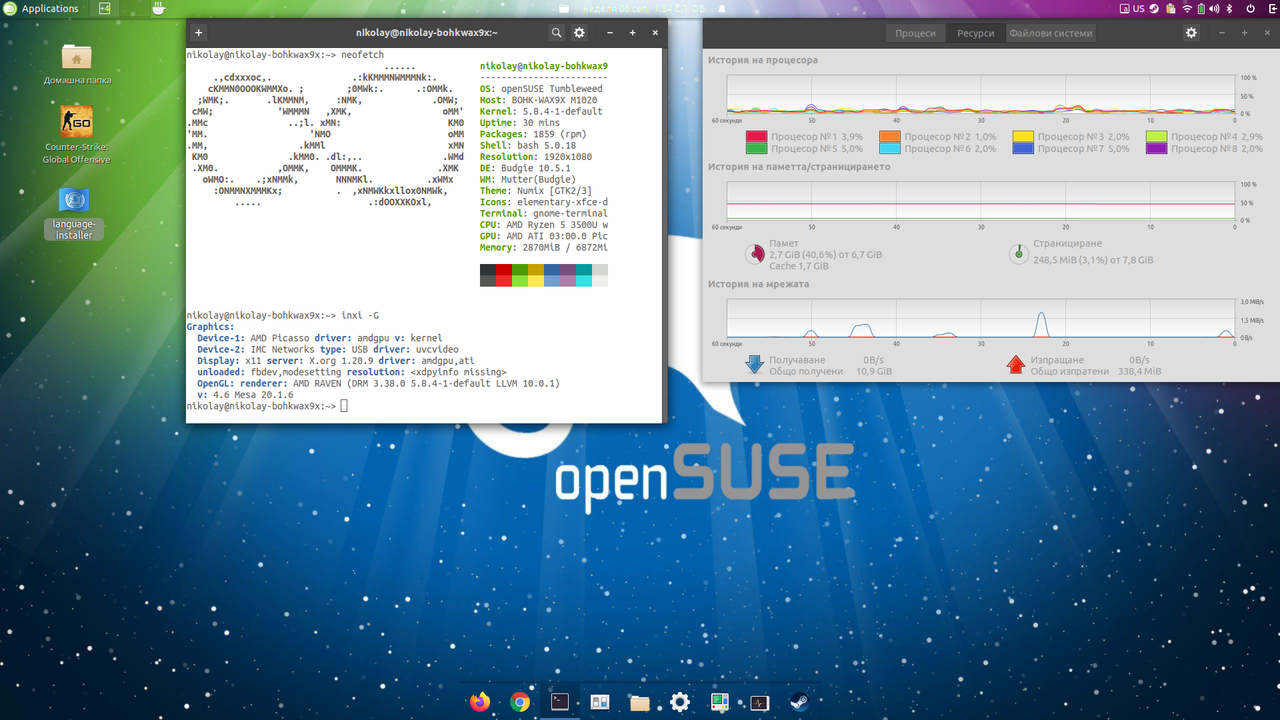Open the green circuit-board app in dock
Screen dimensions: 1280x720
[x=719, y=702]
